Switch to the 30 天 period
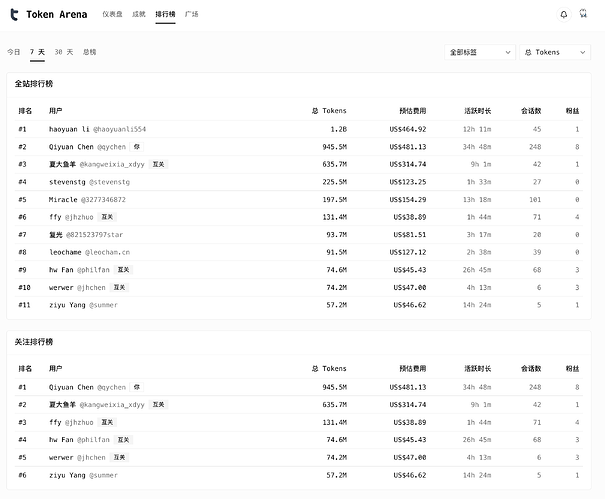 point(64,52)
